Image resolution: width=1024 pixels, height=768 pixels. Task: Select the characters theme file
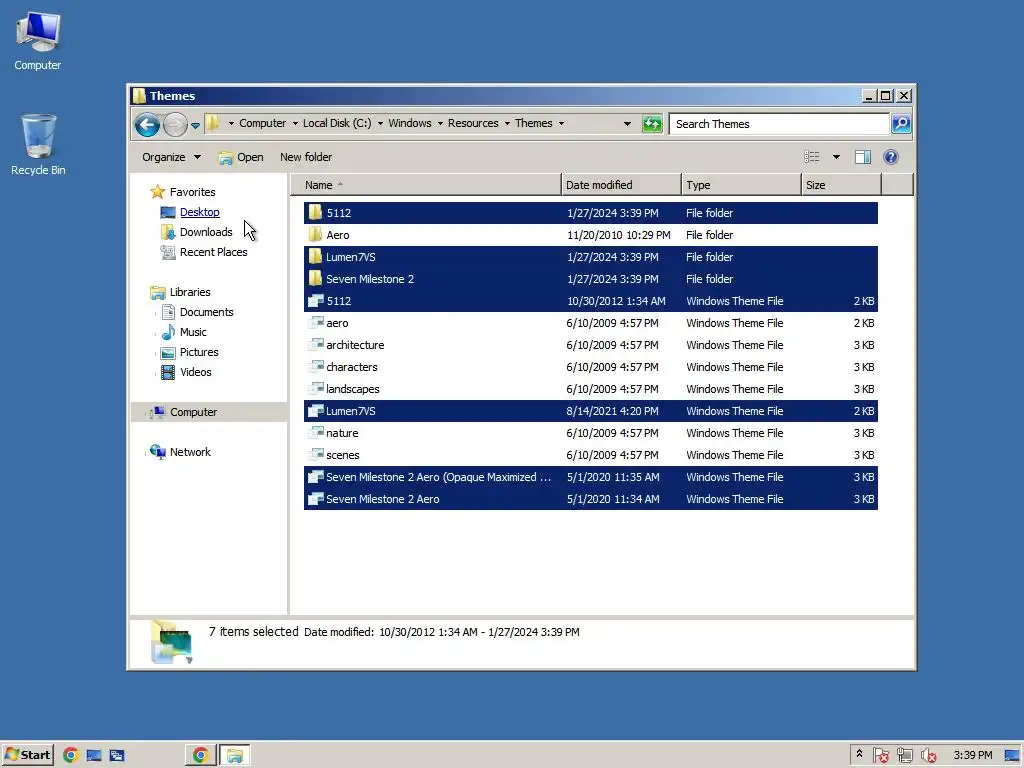590,367
